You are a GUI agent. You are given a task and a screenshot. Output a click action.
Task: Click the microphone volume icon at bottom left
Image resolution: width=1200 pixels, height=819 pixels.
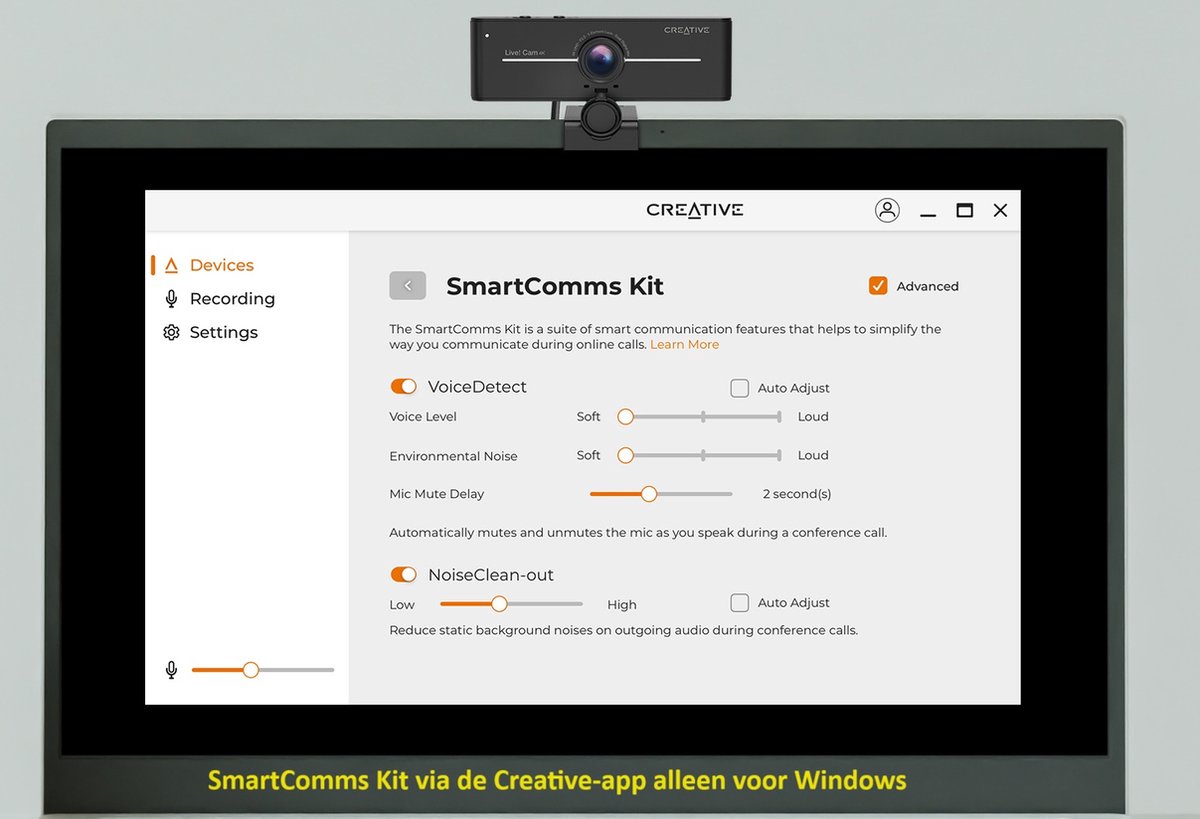pyautogui.click(x=171, y=669)
